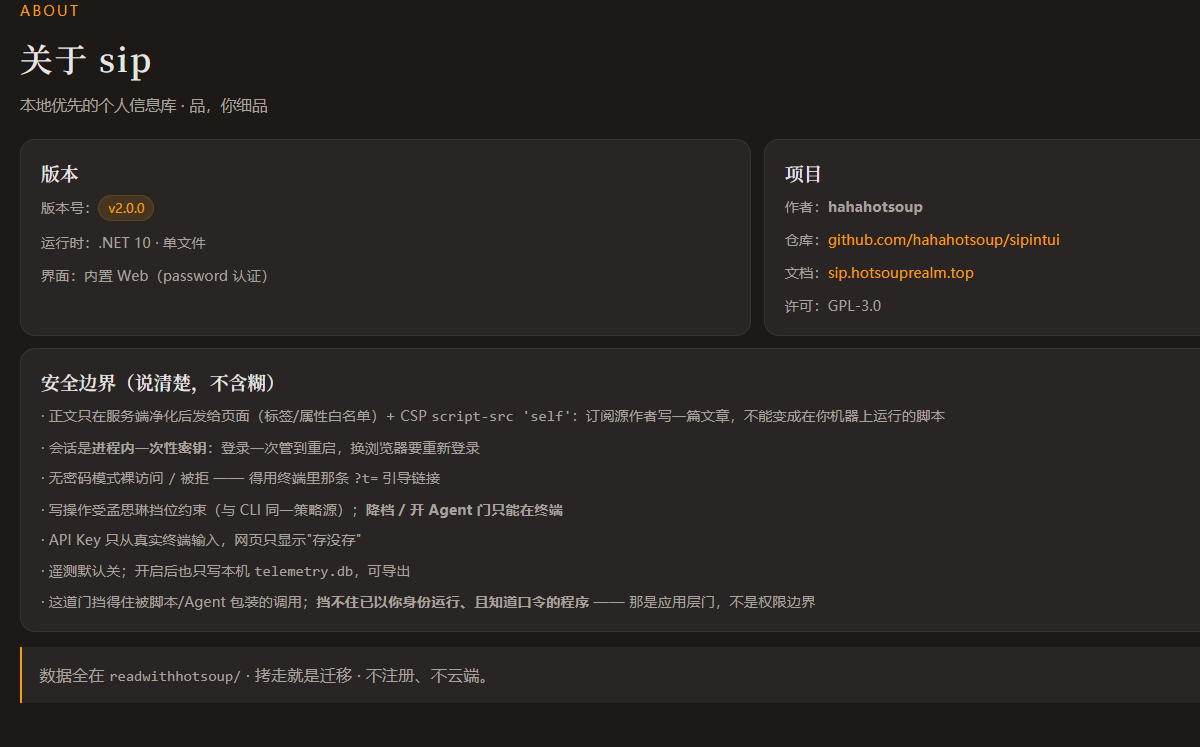
Task: Select the CSP script-src 'self' bullet line
Action: 493,416
